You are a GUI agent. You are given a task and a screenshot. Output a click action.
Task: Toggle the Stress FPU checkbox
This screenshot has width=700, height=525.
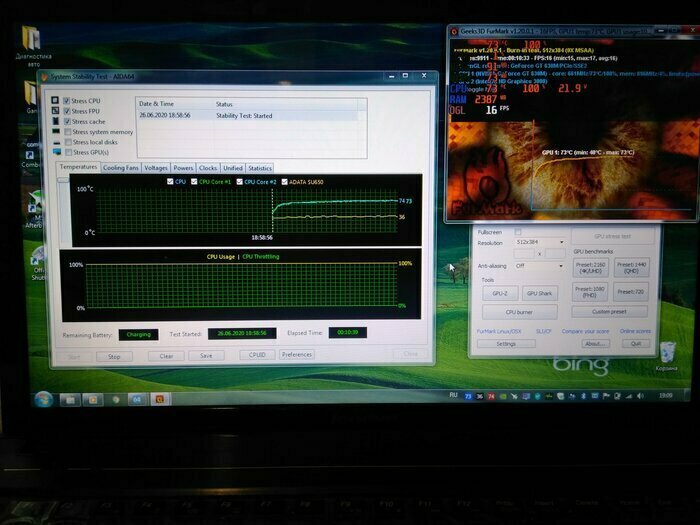pyautogui.click(x=67, y=111)
